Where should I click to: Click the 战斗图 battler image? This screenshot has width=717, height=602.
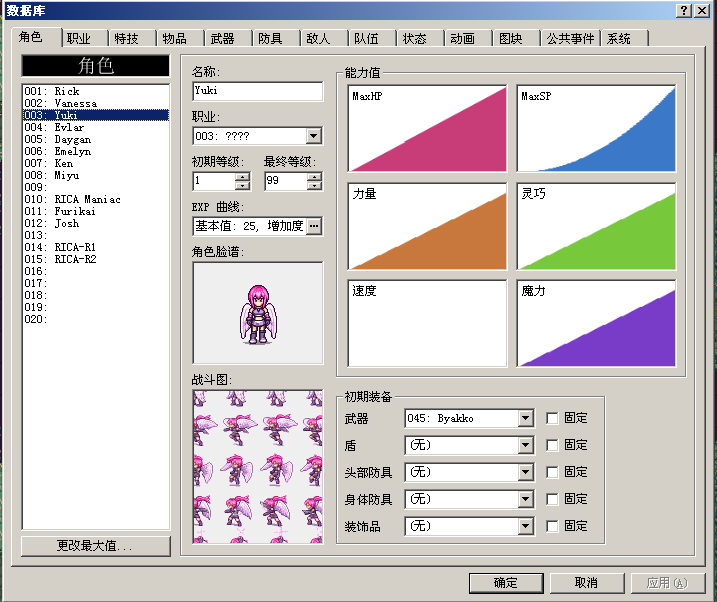(x=258, y=467)
